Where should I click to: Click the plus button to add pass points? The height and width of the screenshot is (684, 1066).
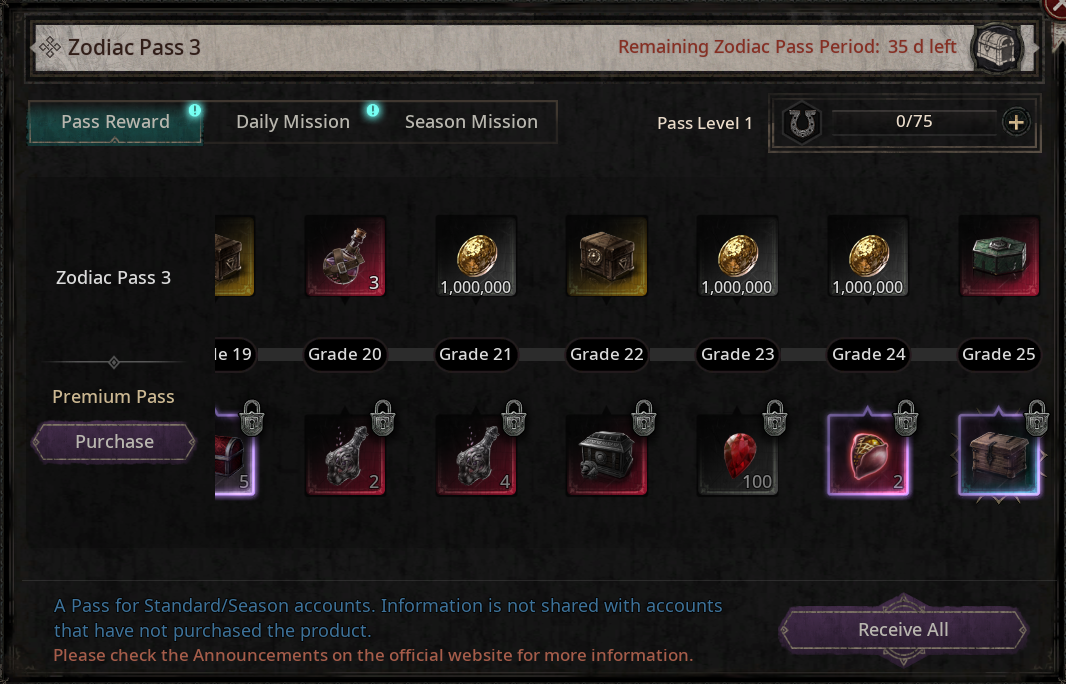[1016, 122]
